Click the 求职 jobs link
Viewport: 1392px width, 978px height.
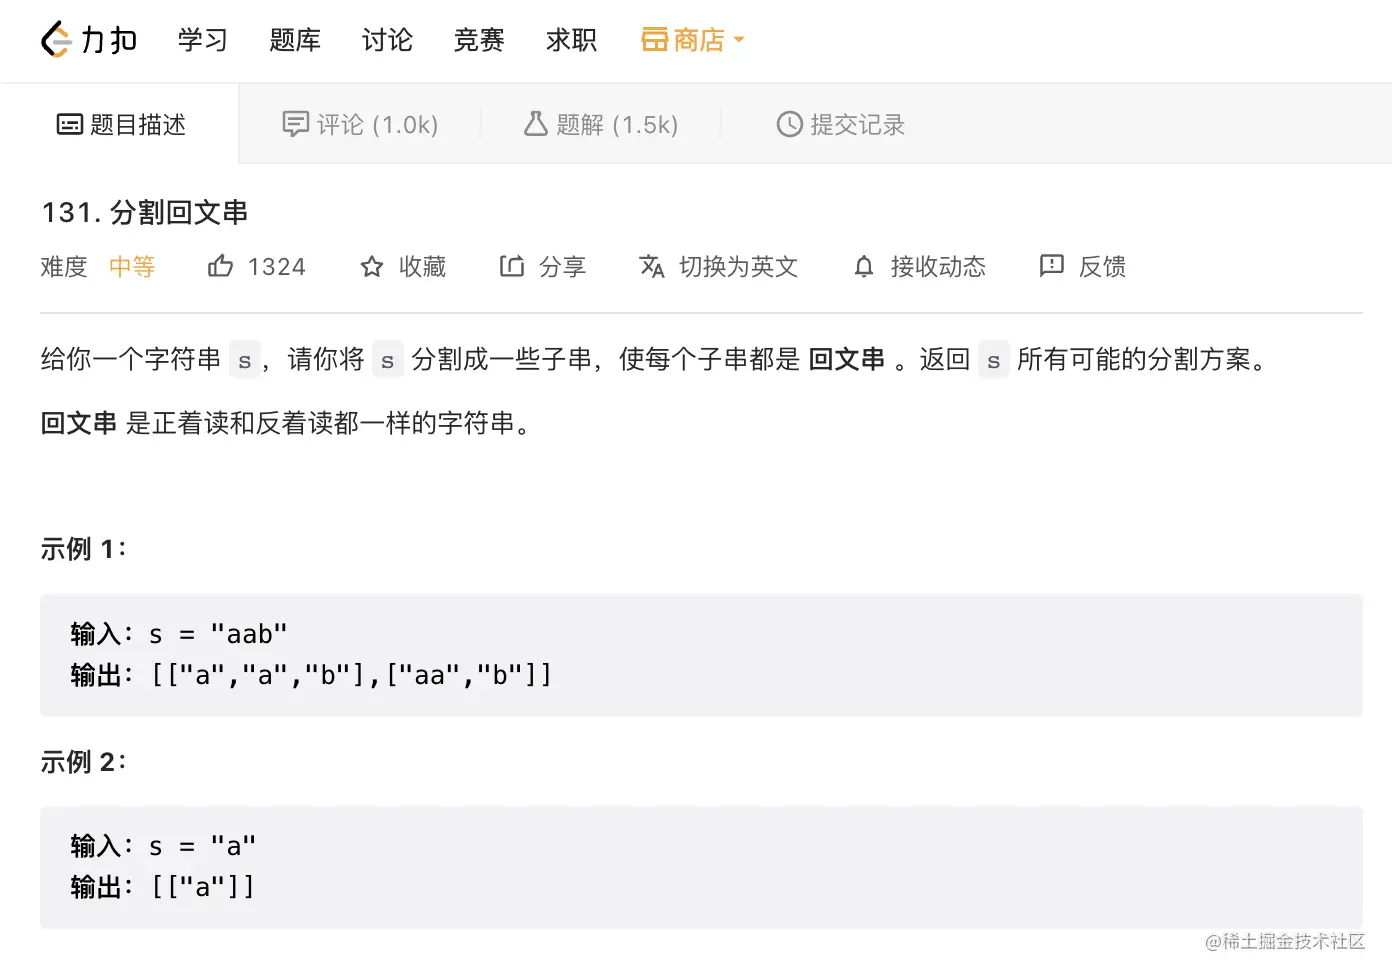(571, 40)
